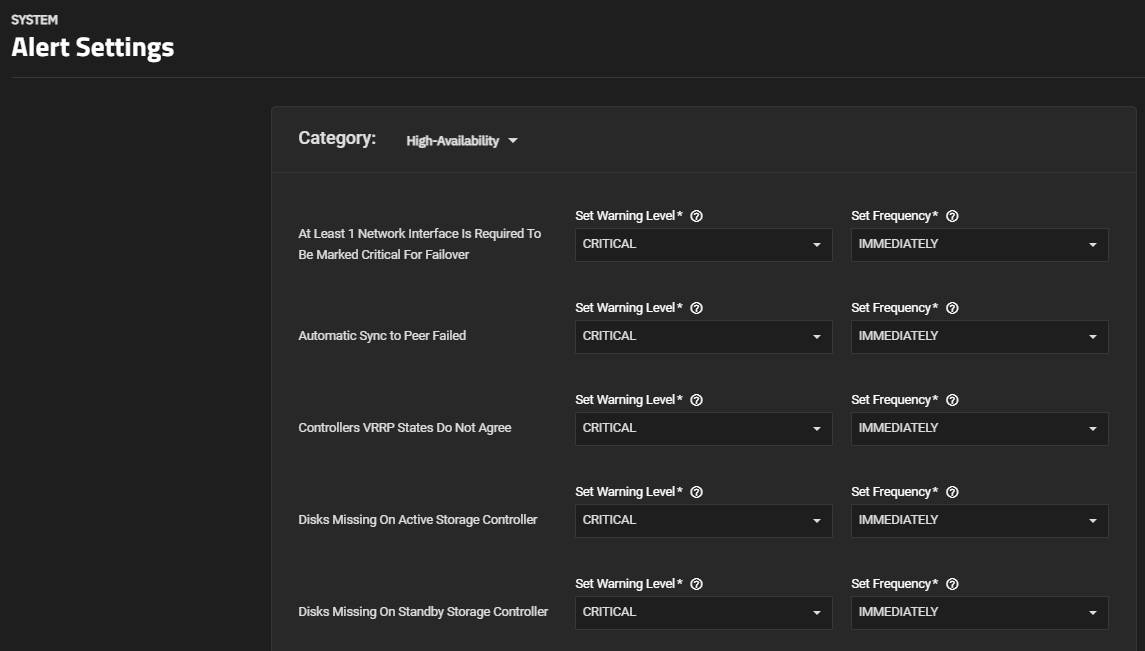Open the High-Availability category dropdown
The height and width of the screenshot is (651, 1145).
pos(462,141)
